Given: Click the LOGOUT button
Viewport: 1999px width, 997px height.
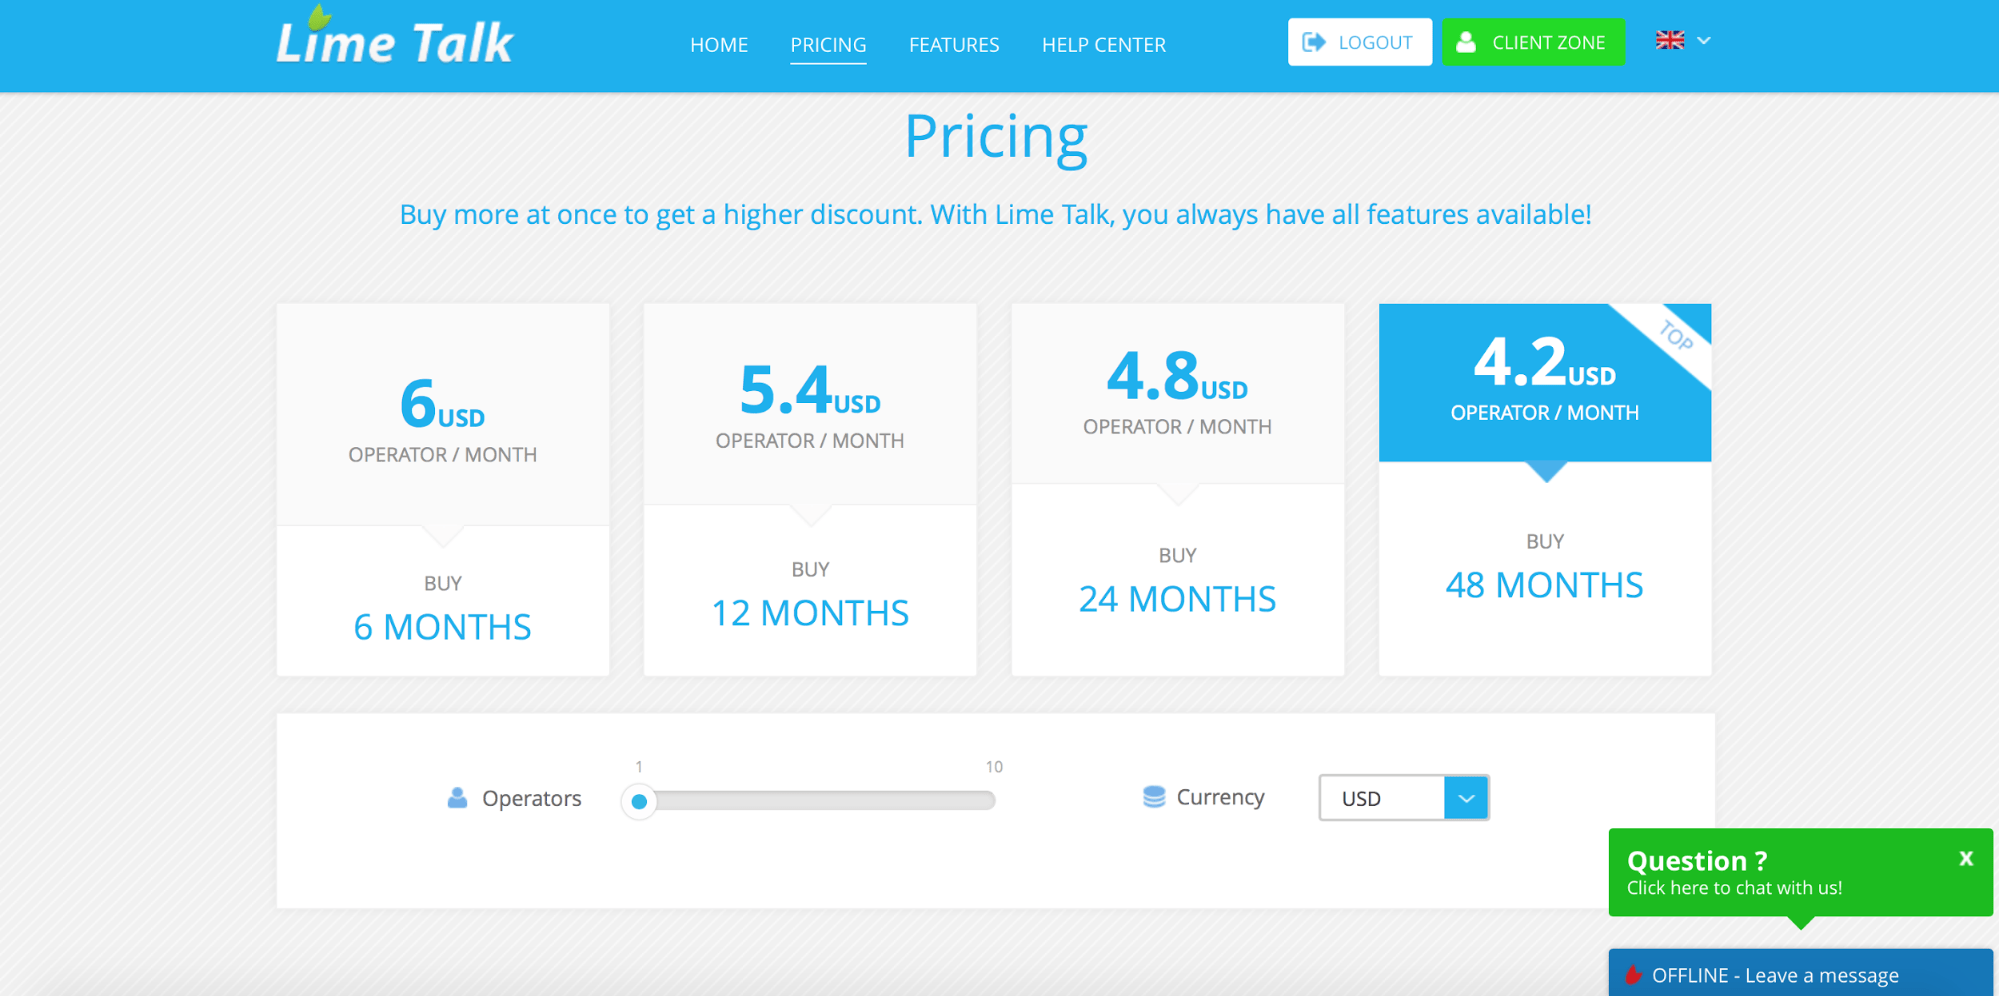Looking at the screenshot, I should pos(1360,42).
